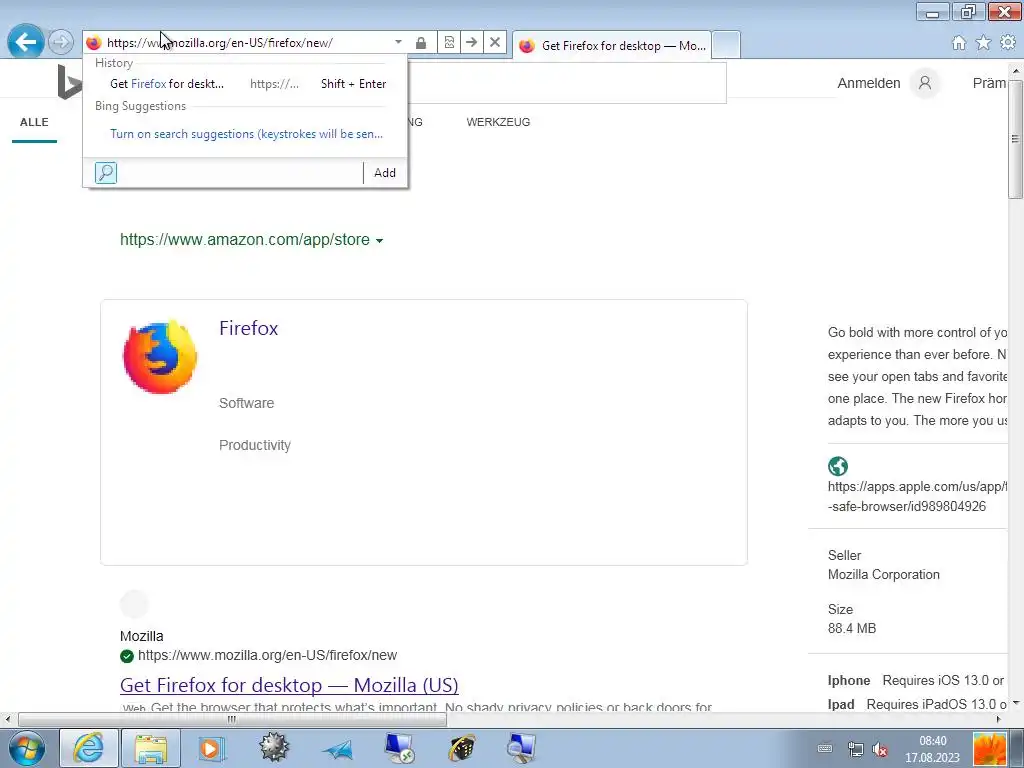Click Turn on search suggestions link
Image resolution: width=1024 pixels, height=768 pixels.
click(x=246, y=134)
